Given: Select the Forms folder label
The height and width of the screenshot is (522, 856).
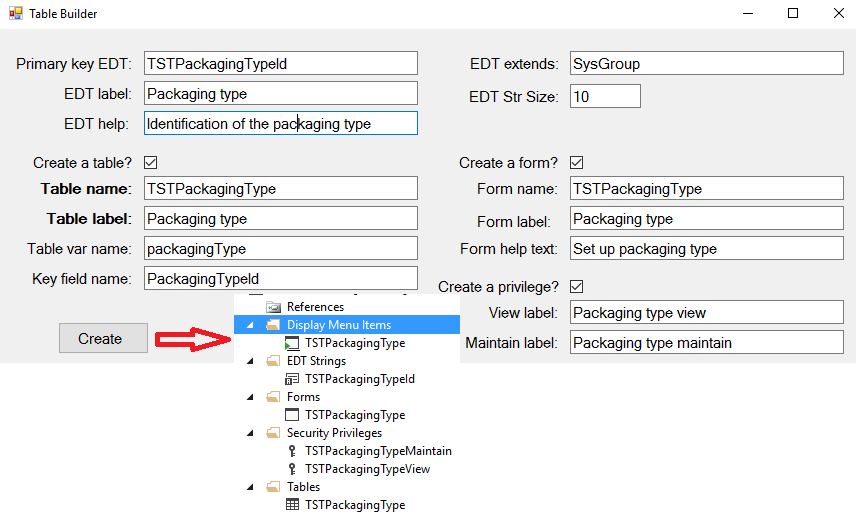Looking at the screenshot, I should tap(303, 397).
